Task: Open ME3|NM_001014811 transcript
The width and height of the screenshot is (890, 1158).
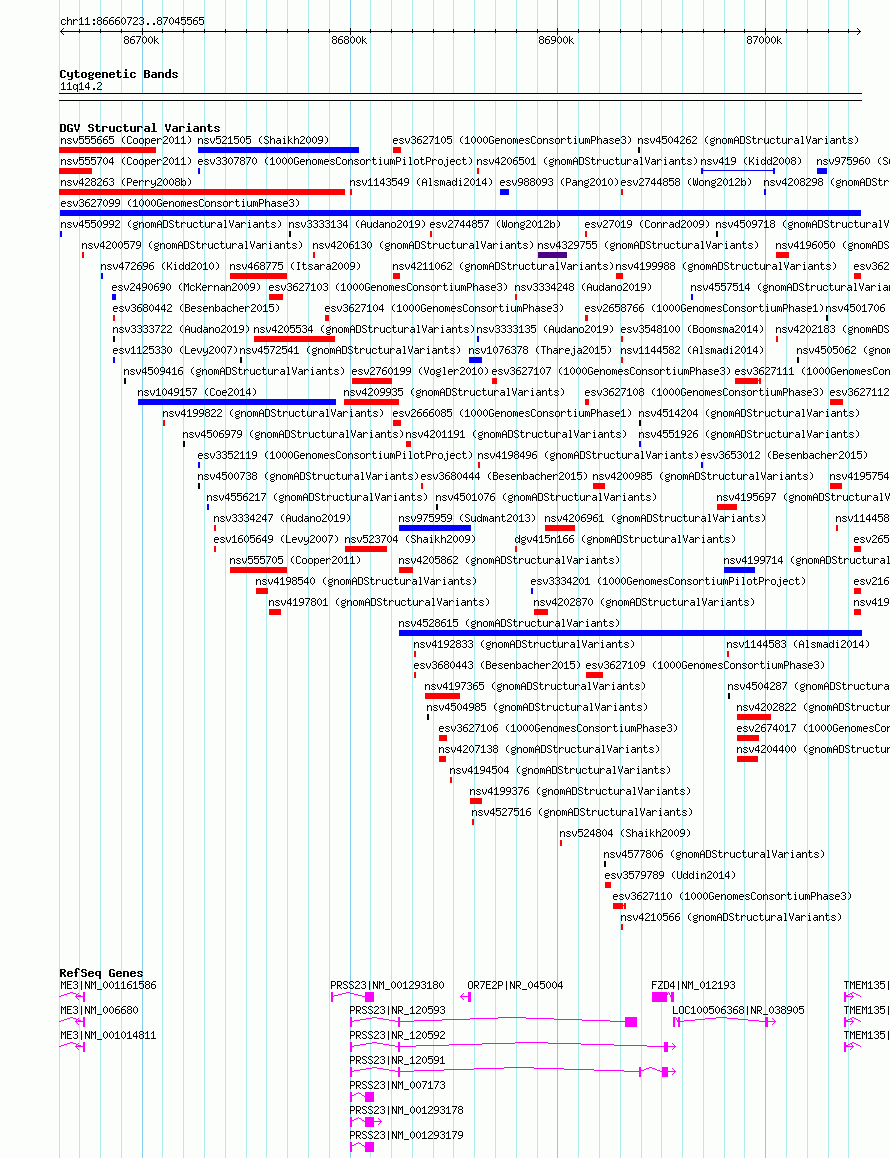Action: coord(108,1036)
